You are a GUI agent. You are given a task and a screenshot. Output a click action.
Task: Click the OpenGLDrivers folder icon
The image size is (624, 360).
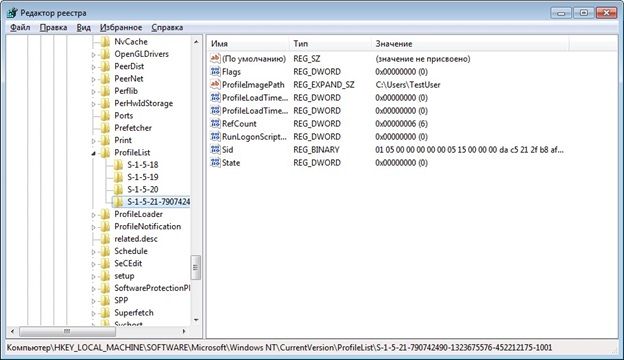pos(105,54)
